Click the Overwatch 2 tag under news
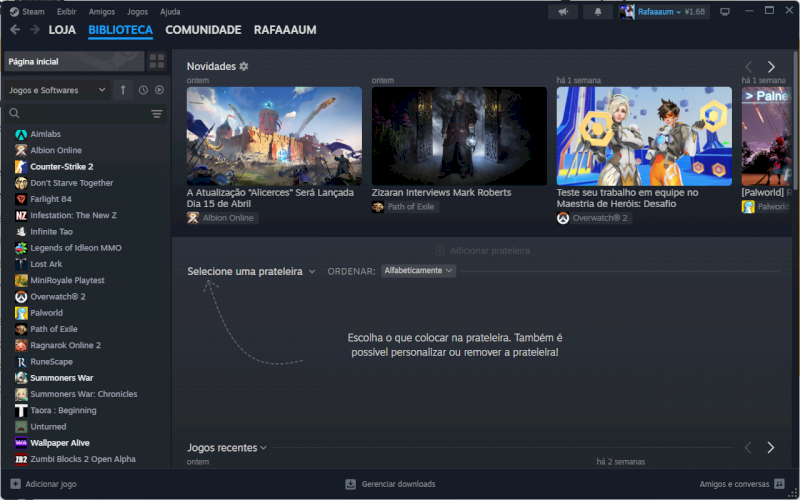The image size is (800, 500). 594,218
